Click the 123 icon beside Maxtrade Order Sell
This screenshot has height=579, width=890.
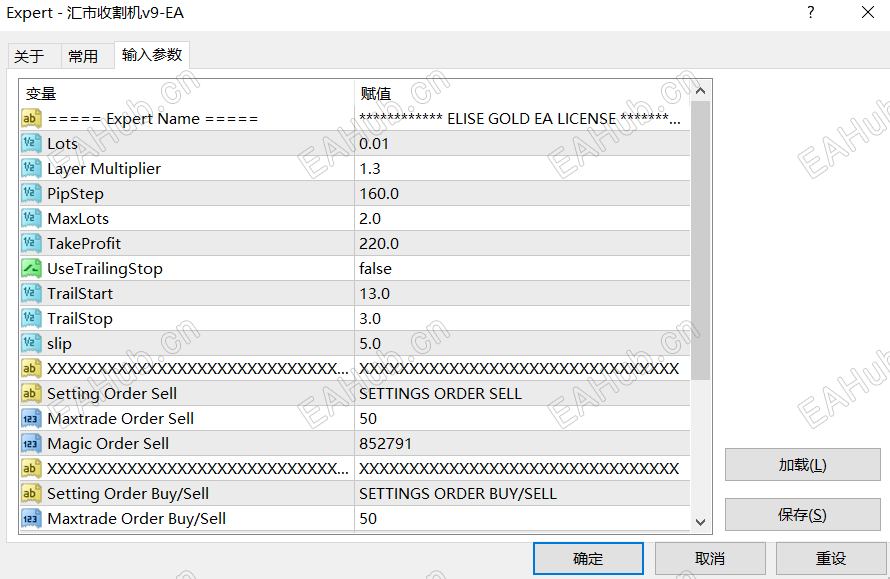[x=30, y=418]
